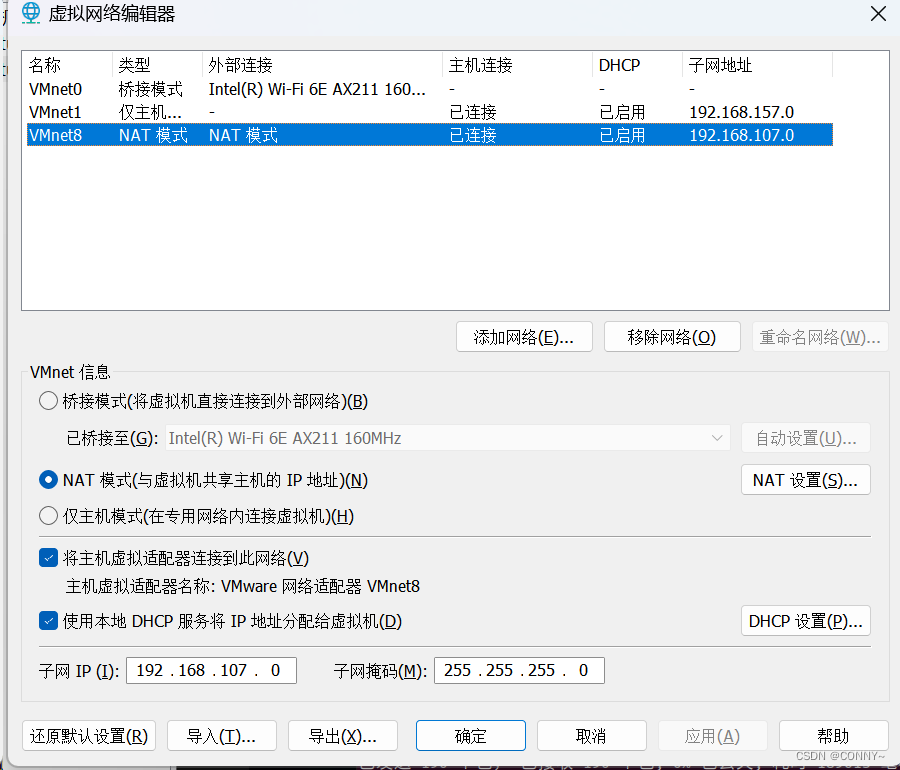The image size is (900, 770).
Task: Open DHCP 设置(P)... dialog
Action: (806, 621)
